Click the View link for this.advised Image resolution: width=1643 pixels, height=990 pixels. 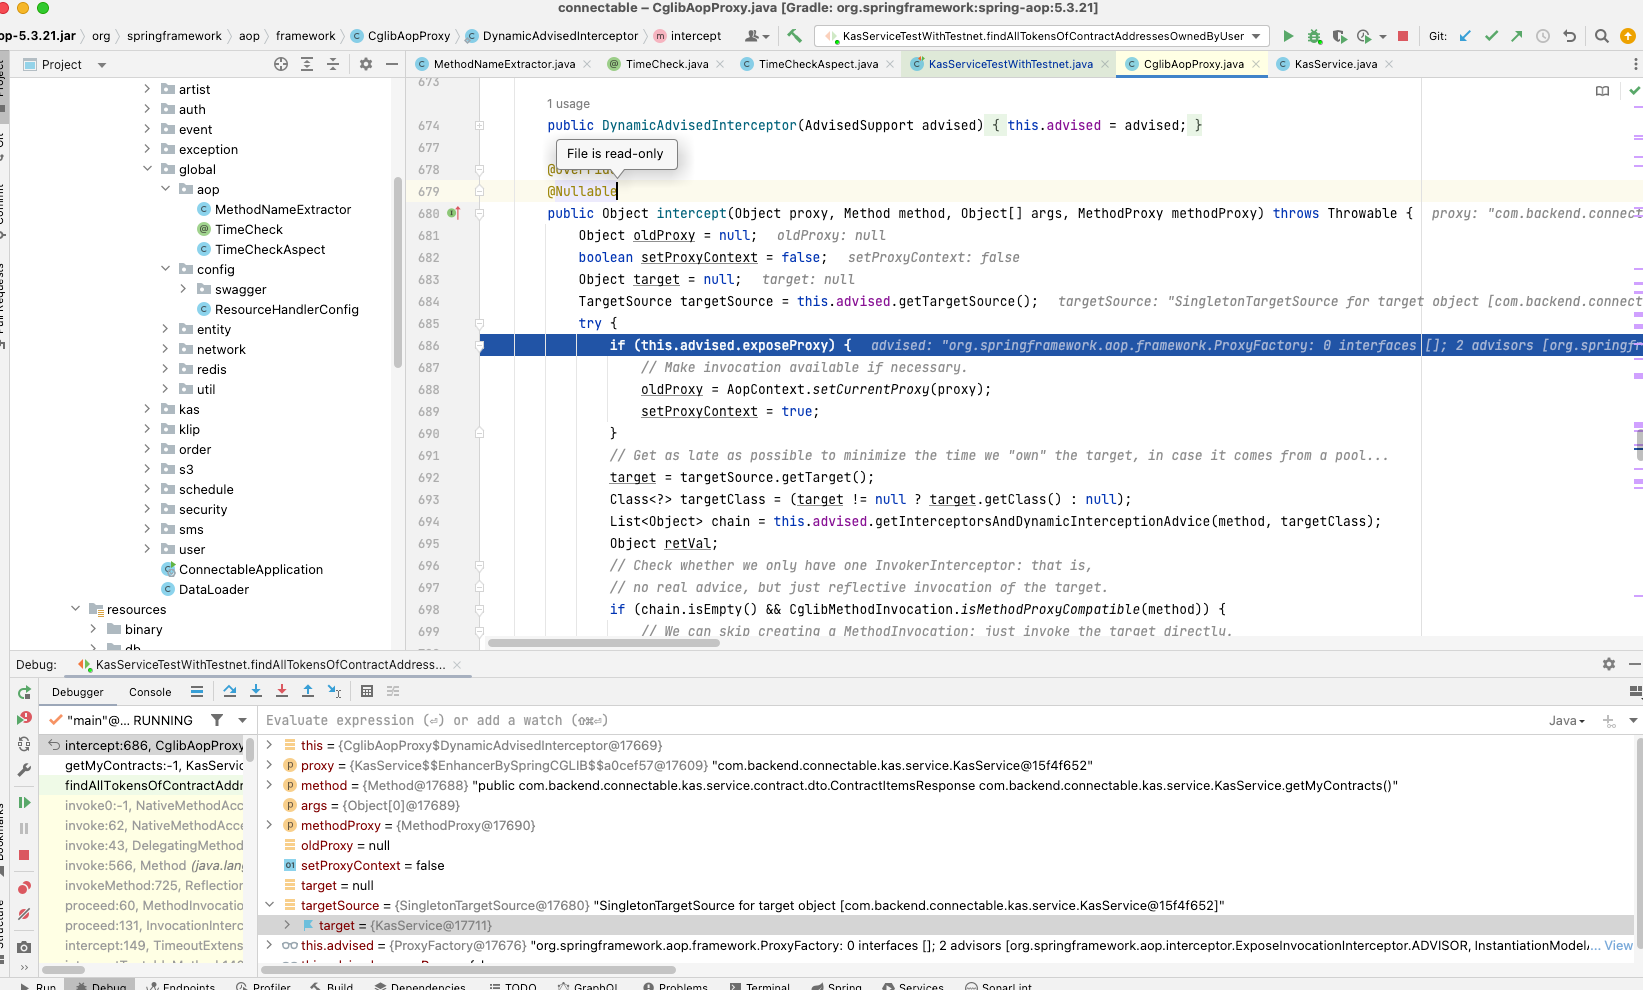[1618, 945]
